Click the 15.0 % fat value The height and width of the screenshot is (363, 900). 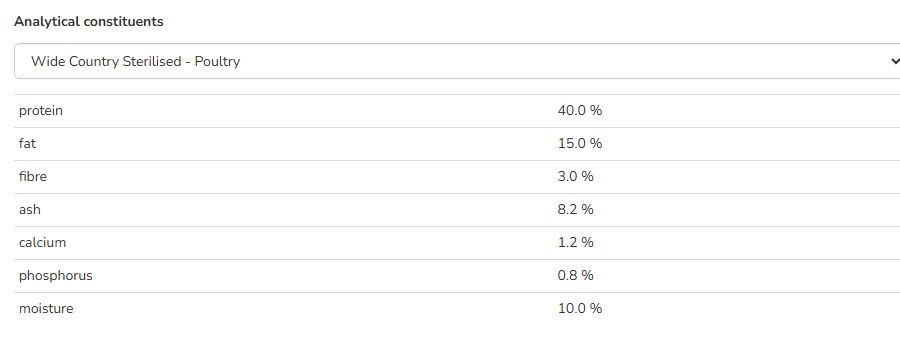pyautogui.click(x=580, y=144)
